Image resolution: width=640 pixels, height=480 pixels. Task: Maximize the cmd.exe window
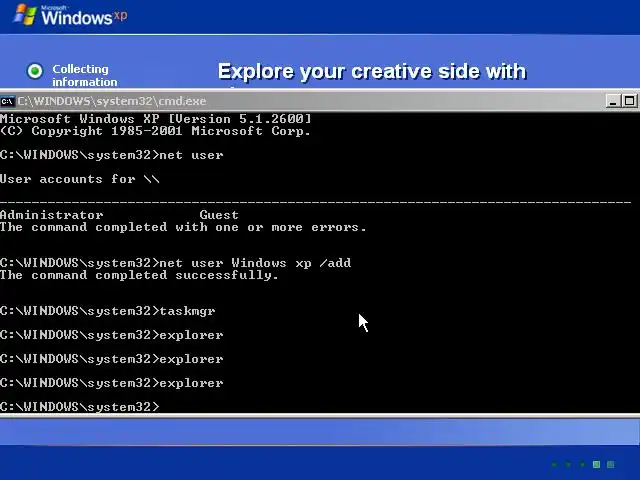(x=629, y=101)
